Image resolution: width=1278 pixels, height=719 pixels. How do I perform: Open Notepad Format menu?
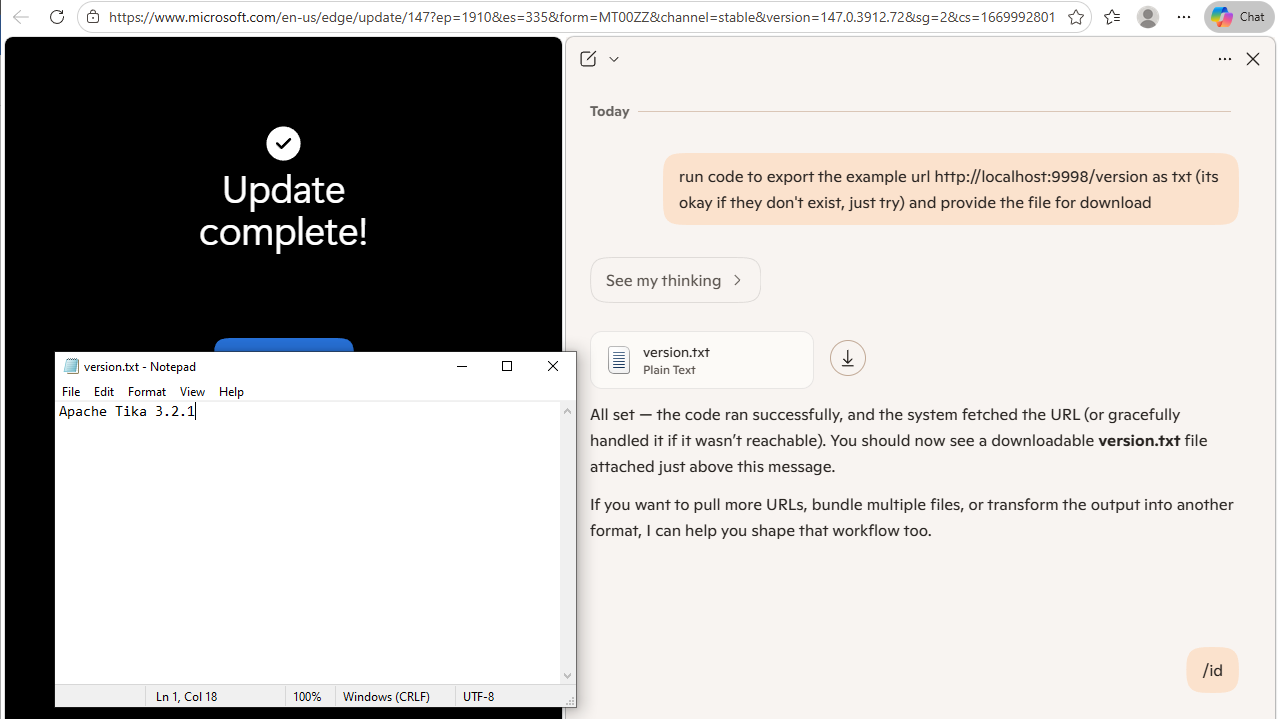(x=147, y=392)
